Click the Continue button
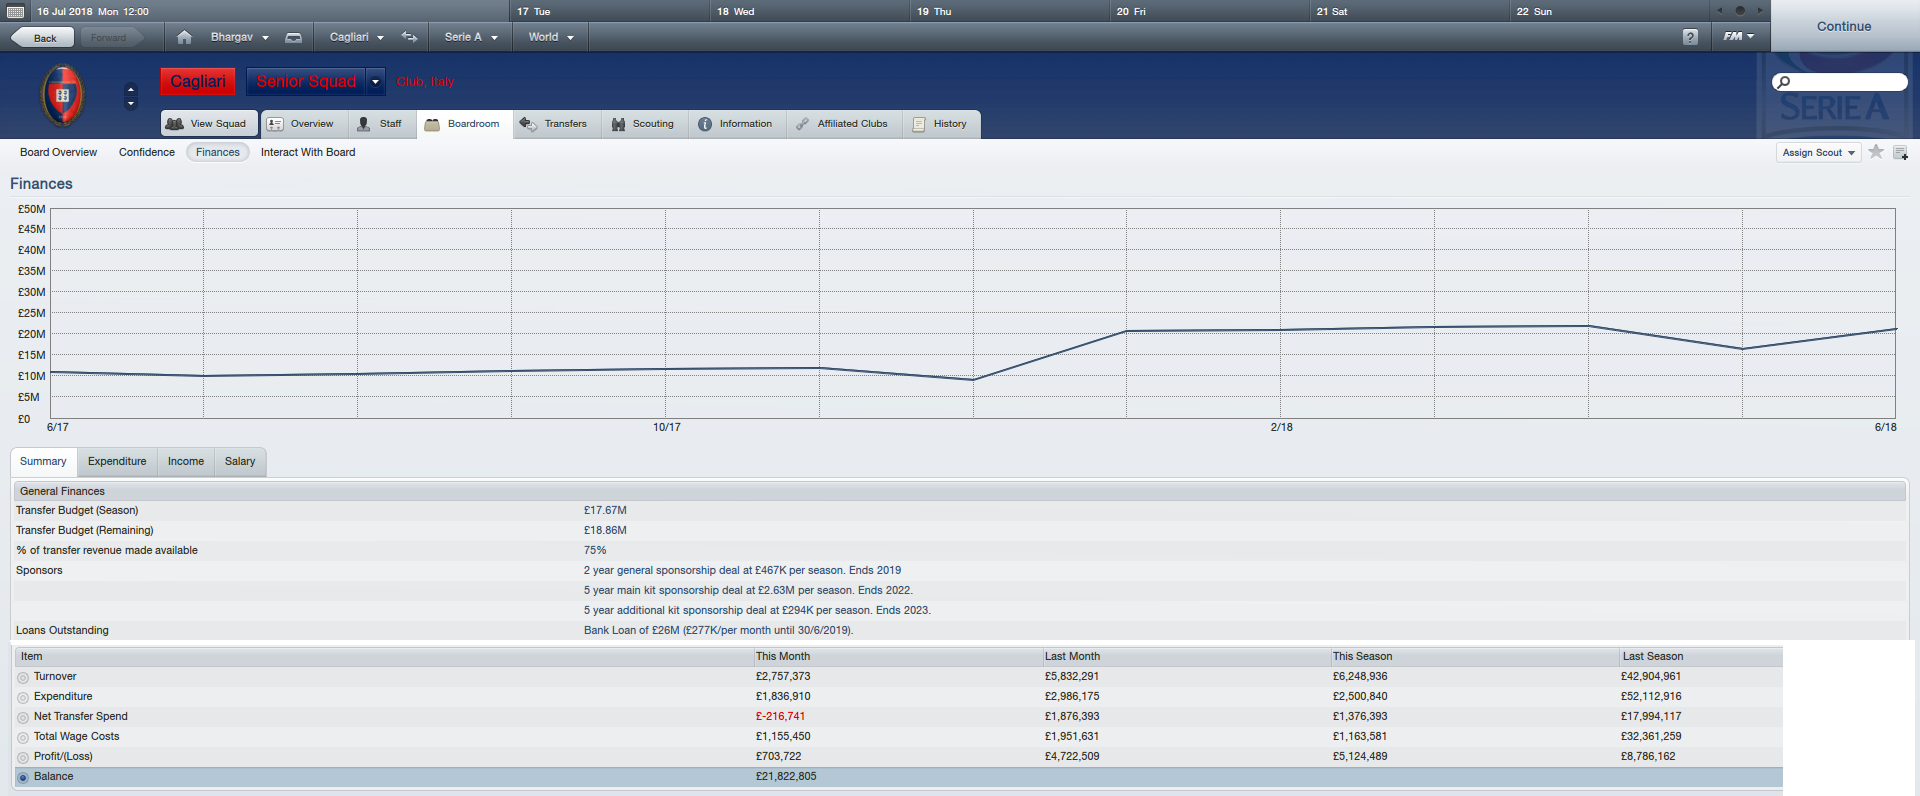The image size is (1920, 796). pos(1844,26)
